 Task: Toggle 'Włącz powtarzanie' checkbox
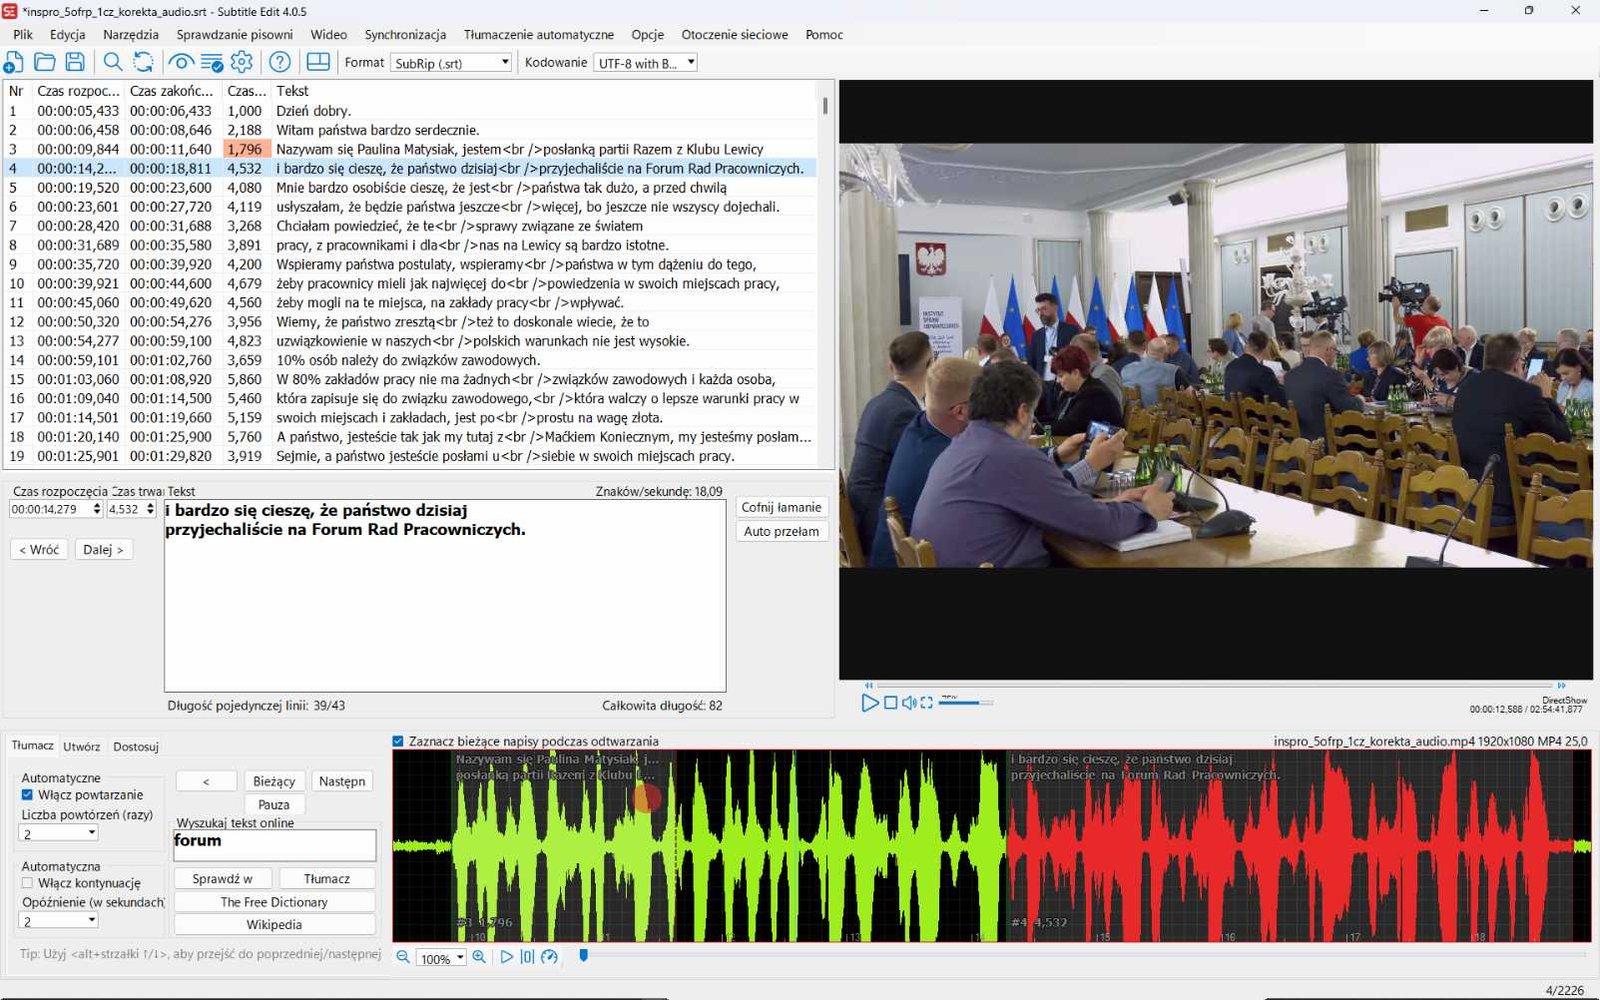click(27, 795)
